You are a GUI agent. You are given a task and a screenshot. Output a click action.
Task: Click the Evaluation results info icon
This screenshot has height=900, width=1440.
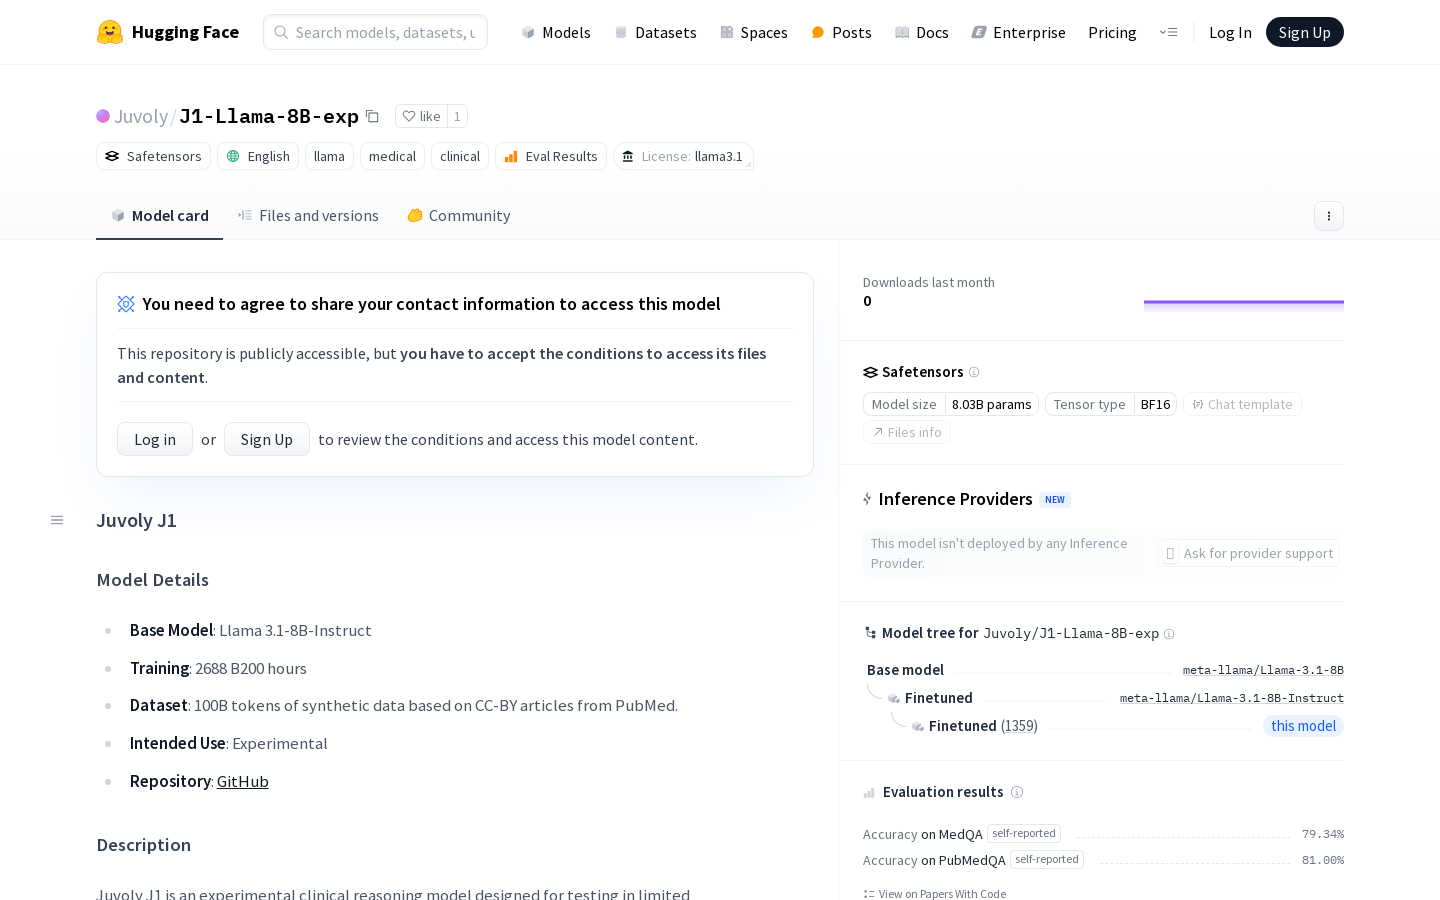(x=1017, y=792)
